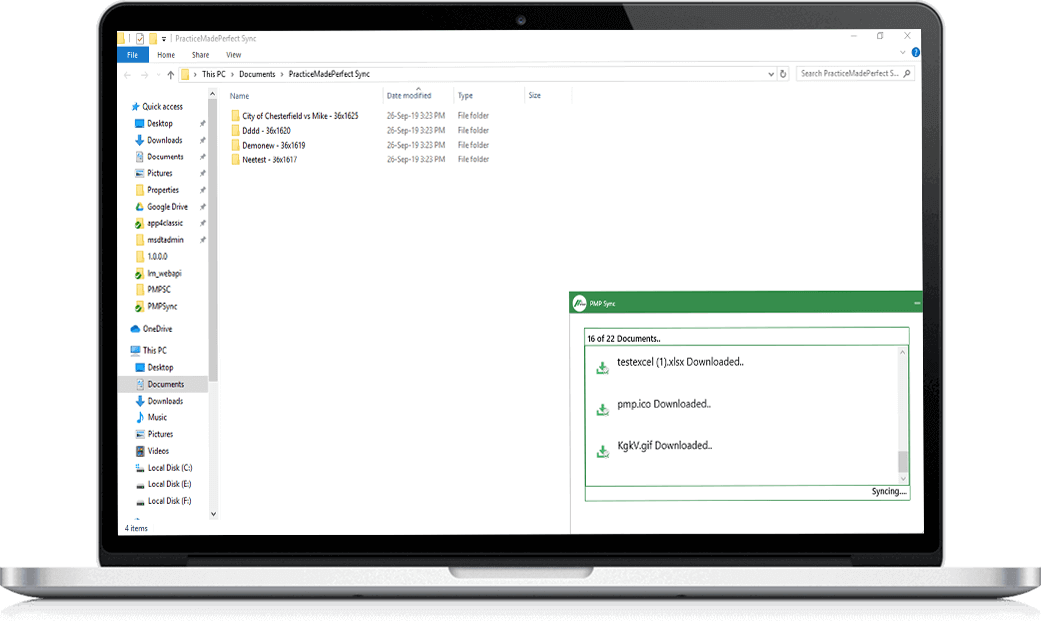Click the KgkV.gif download icon
Viewport: 1041px width, 621px height.
pyautogui.click(x=602, y=451)
